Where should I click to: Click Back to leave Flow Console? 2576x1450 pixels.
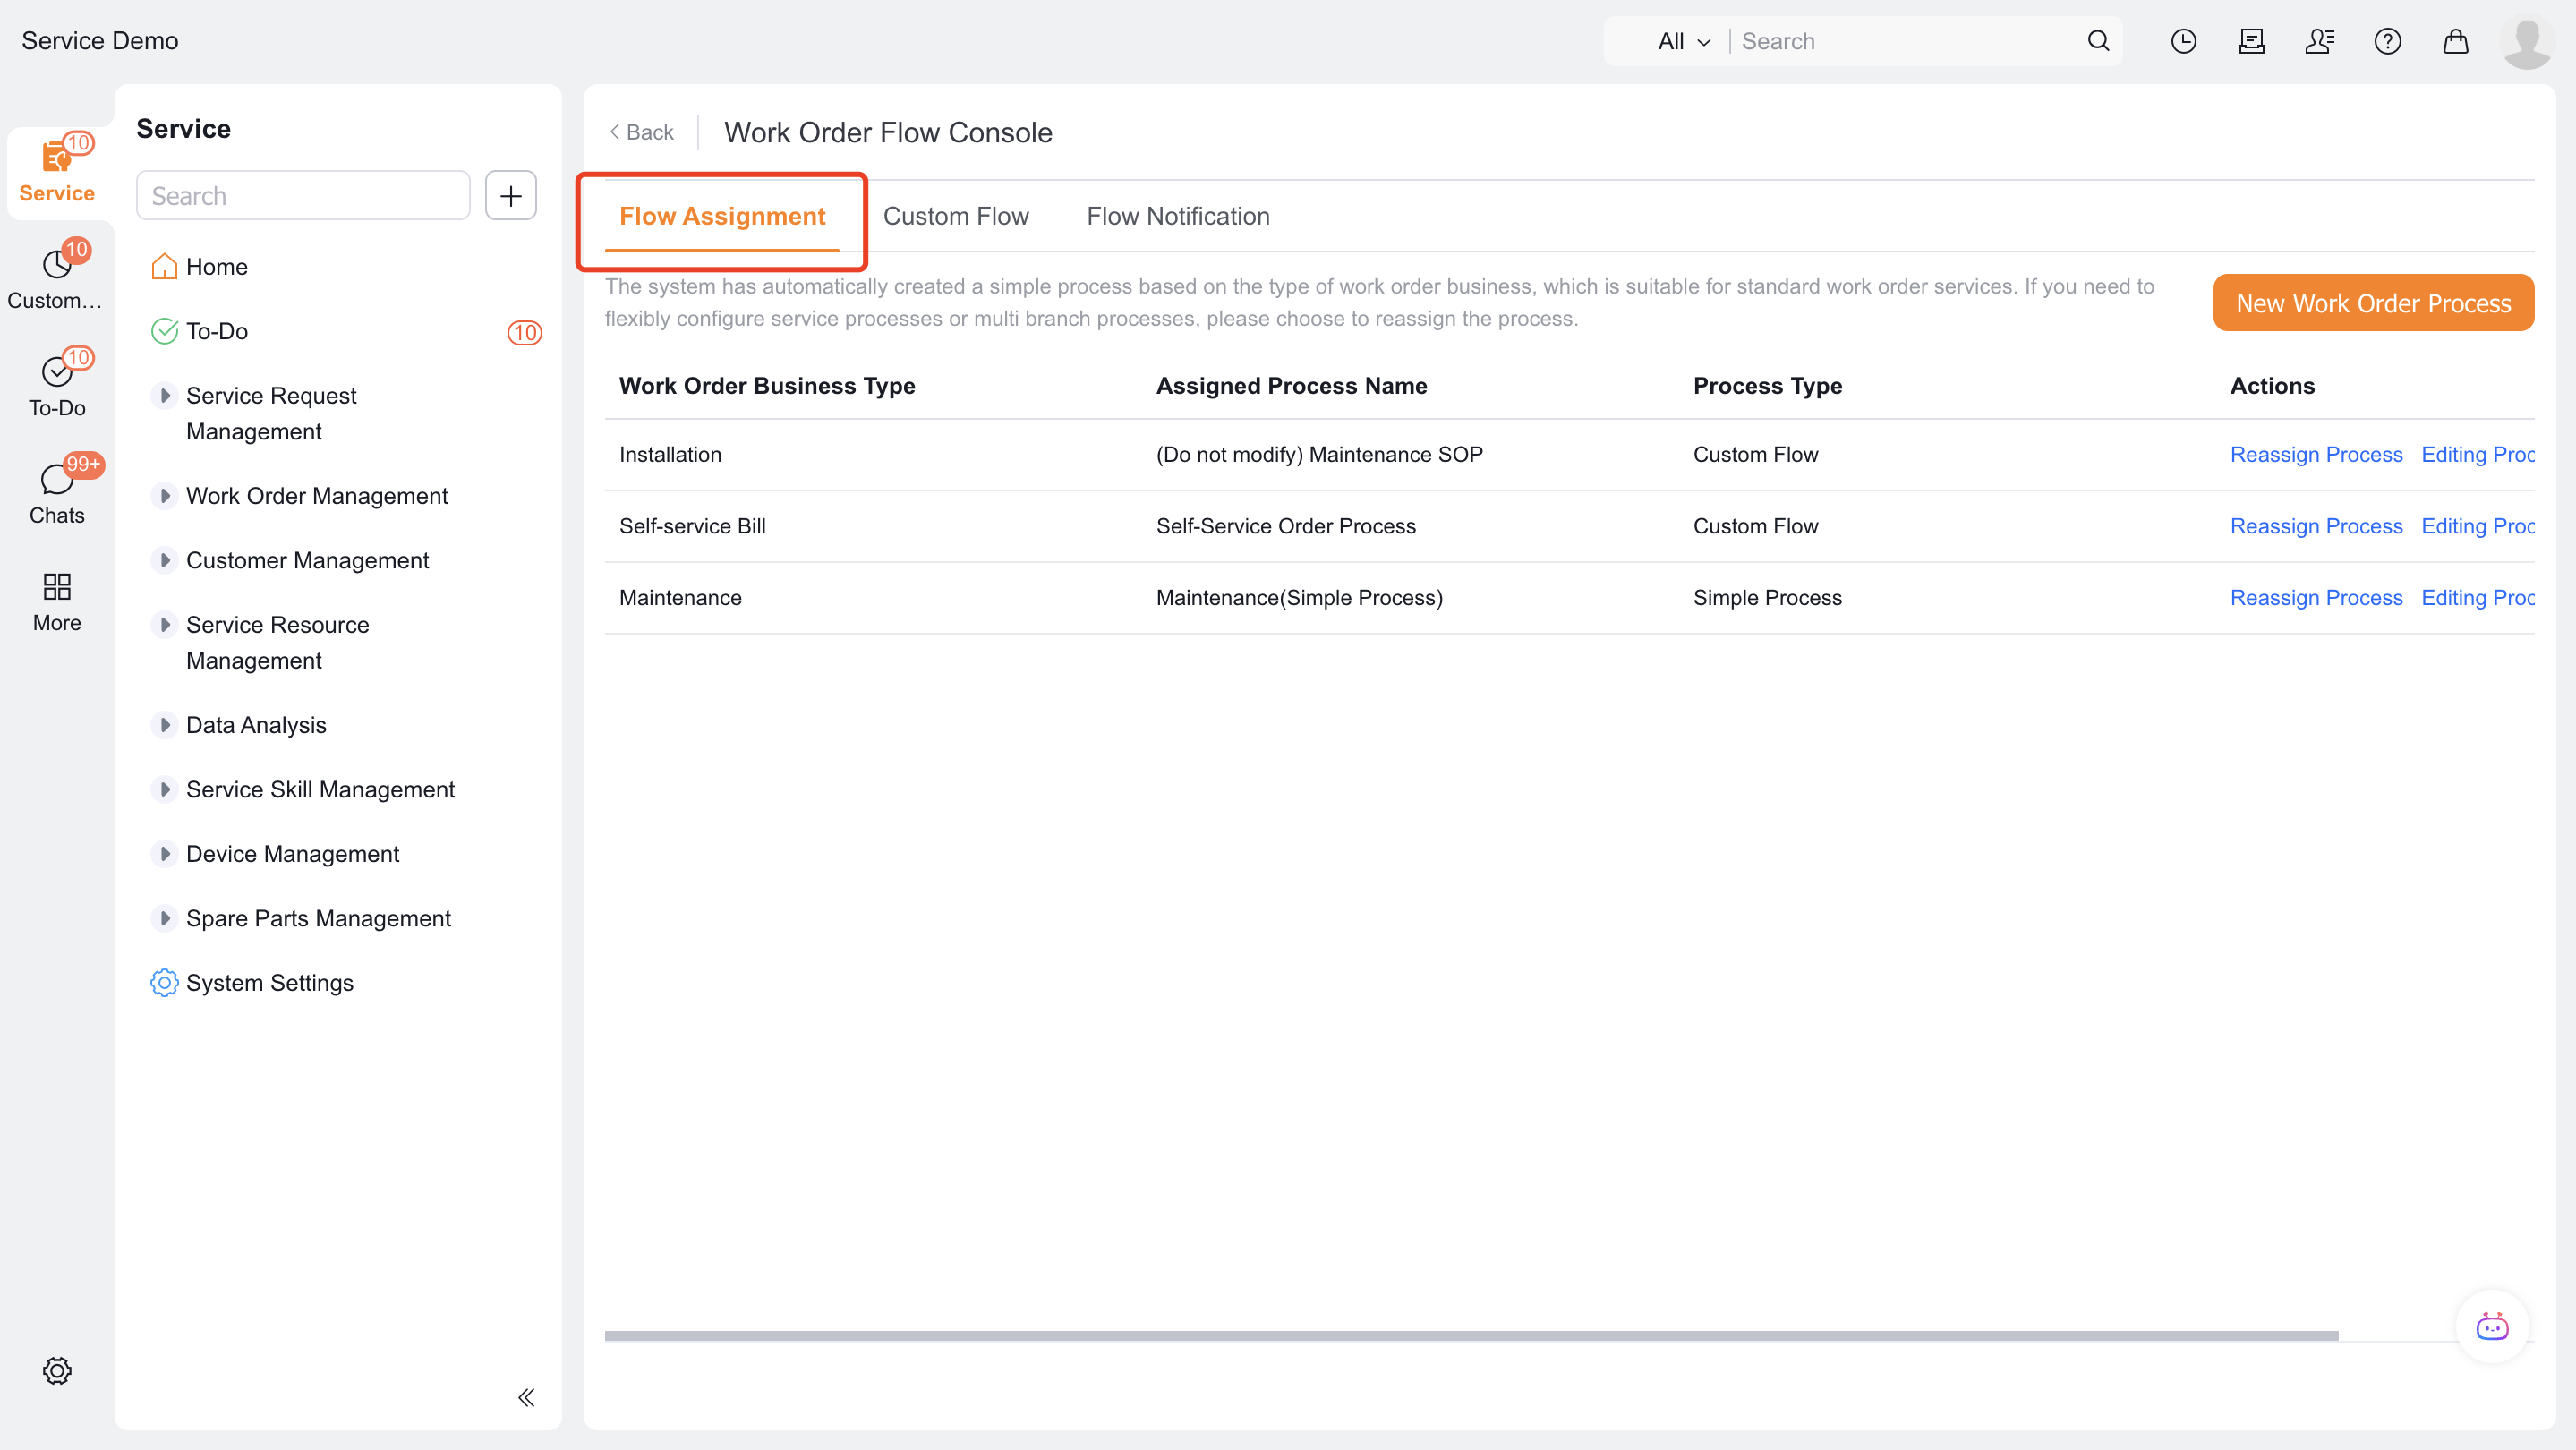pyautogui.click(x=641, y=132)
